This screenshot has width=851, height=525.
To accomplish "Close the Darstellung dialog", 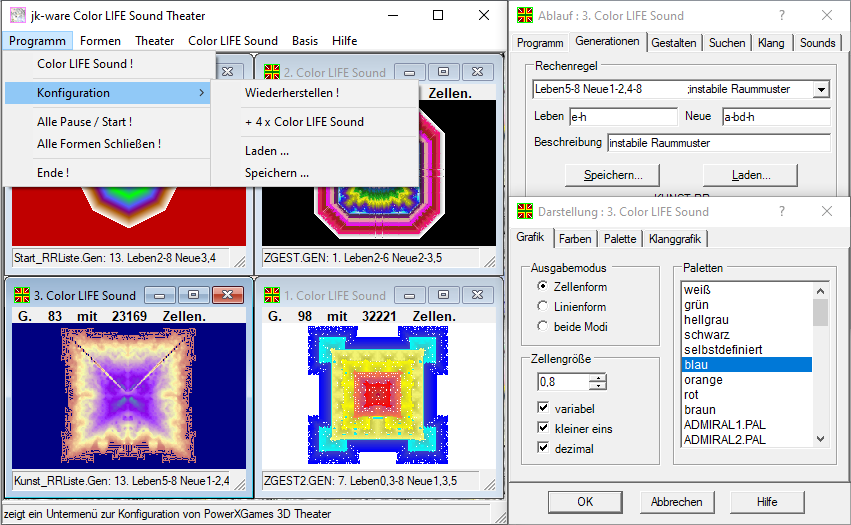I will click(827, 211).
